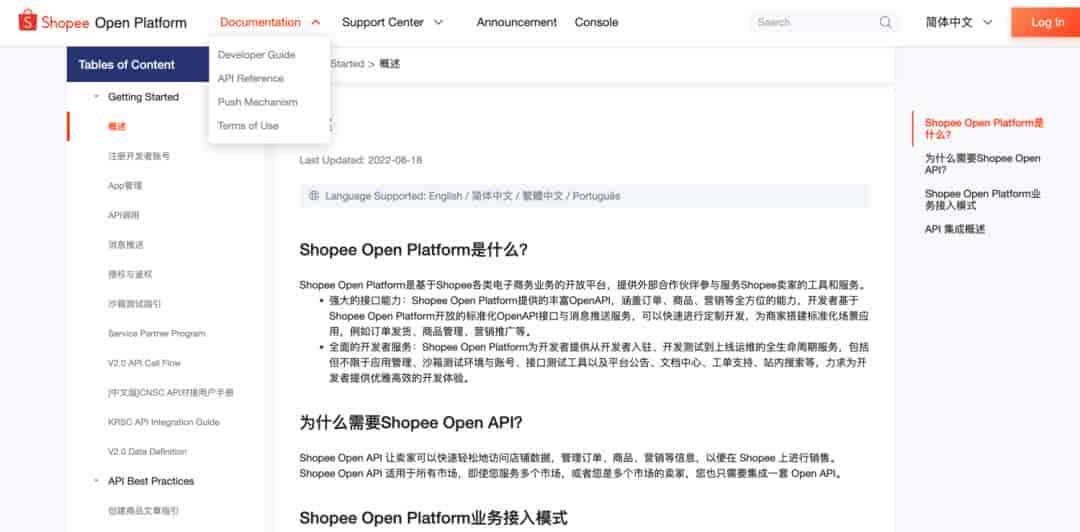1080x532 pixels.
Task: Click the search magnifier icon
Action: (885, 22)
